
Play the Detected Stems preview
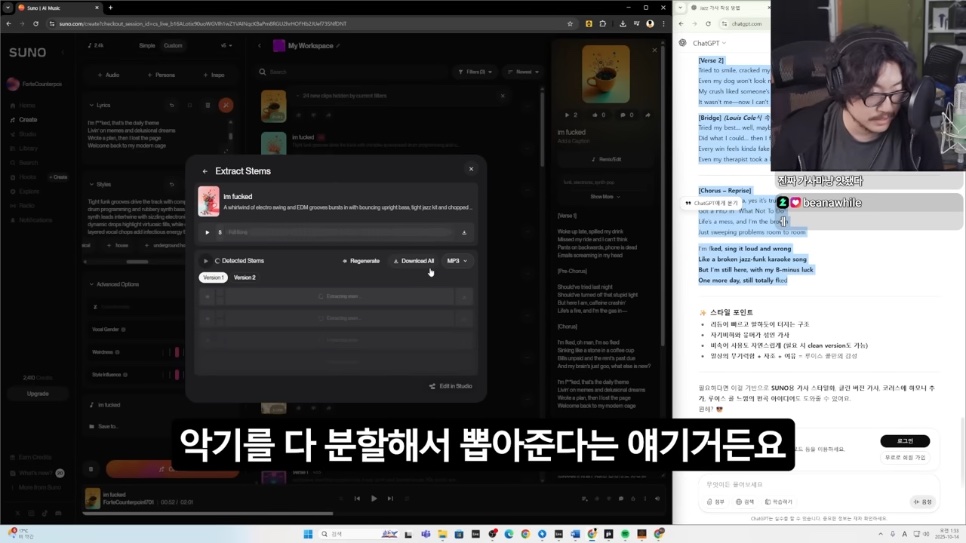pos(206,261)
